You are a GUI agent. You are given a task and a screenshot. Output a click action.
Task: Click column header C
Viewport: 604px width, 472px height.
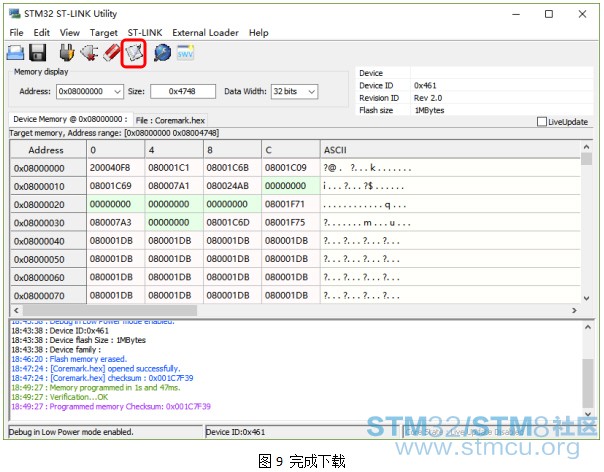[x=291, y=150]
